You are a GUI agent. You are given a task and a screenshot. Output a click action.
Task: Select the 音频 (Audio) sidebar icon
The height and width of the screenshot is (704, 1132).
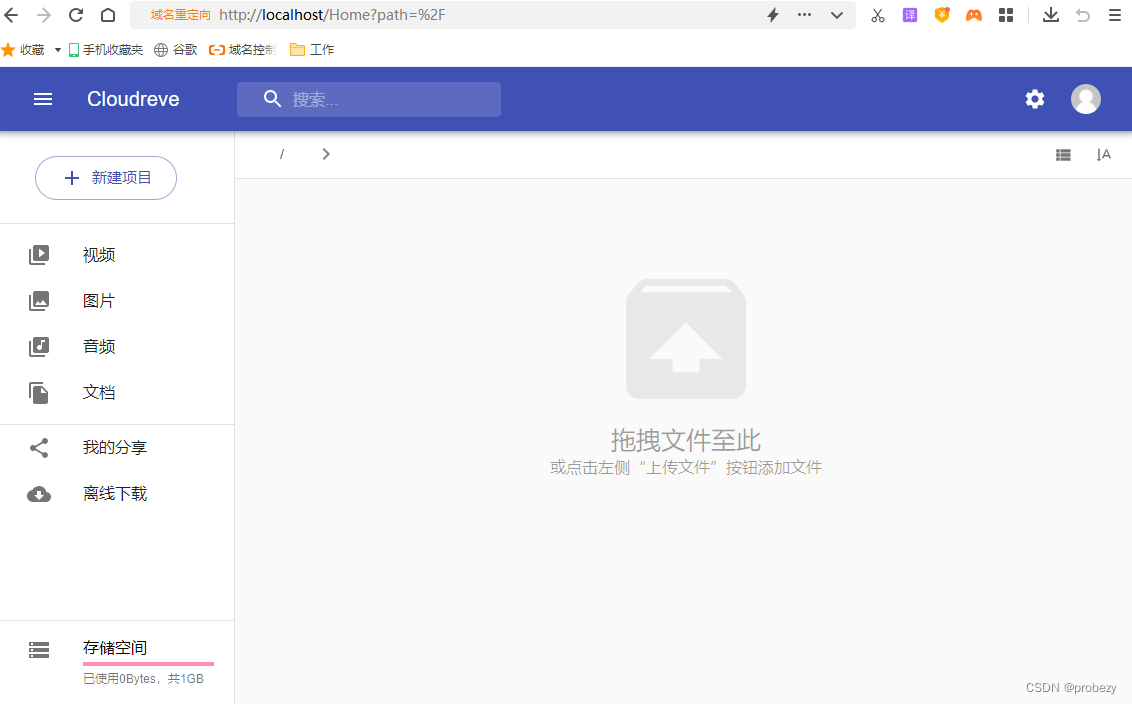38,346
